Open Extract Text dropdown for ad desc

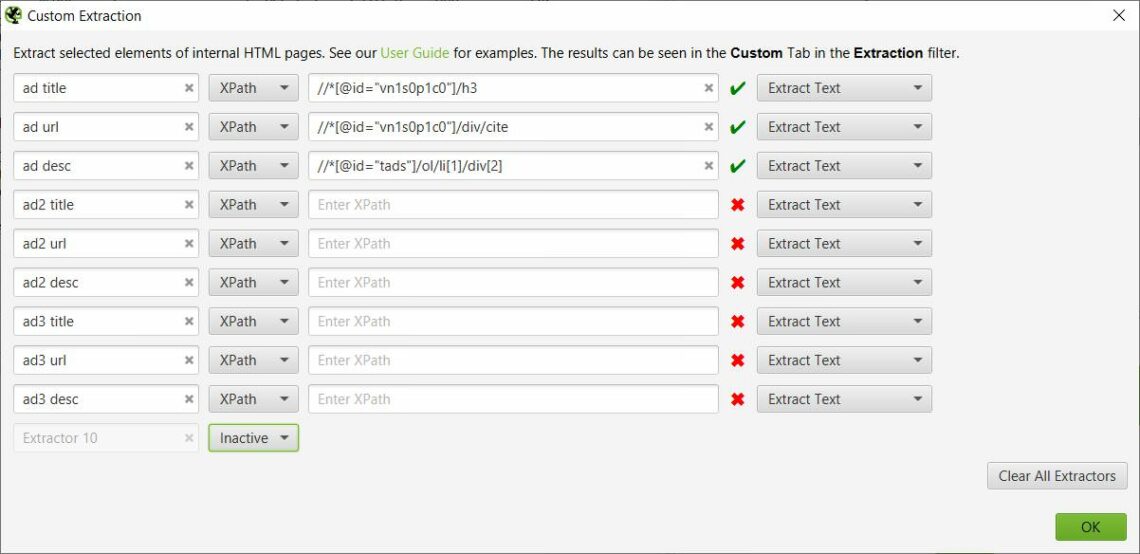coord(844,166)
